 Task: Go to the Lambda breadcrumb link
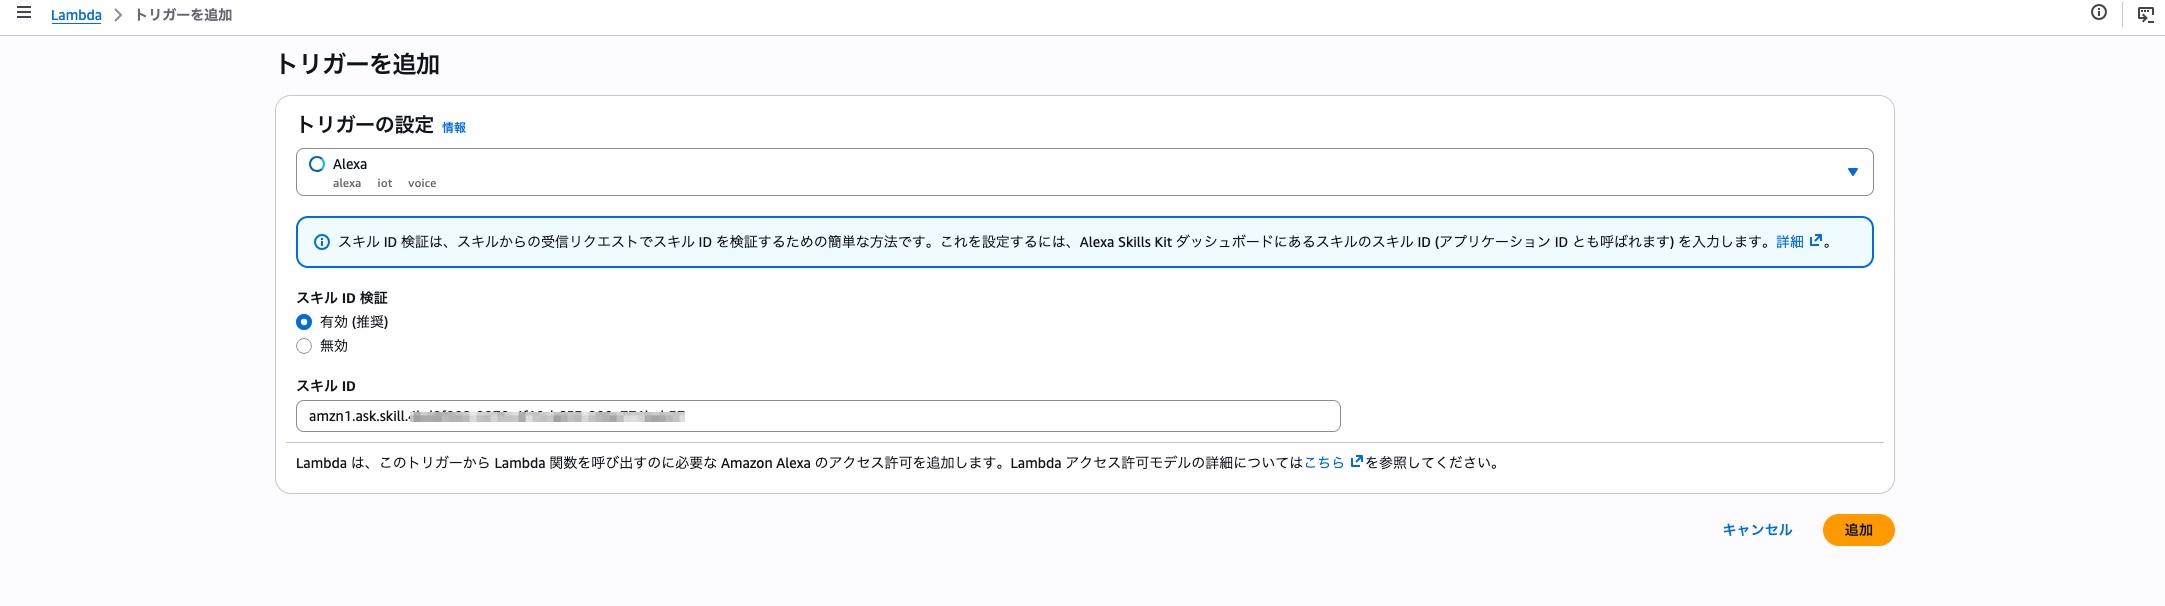coord(76,15)
